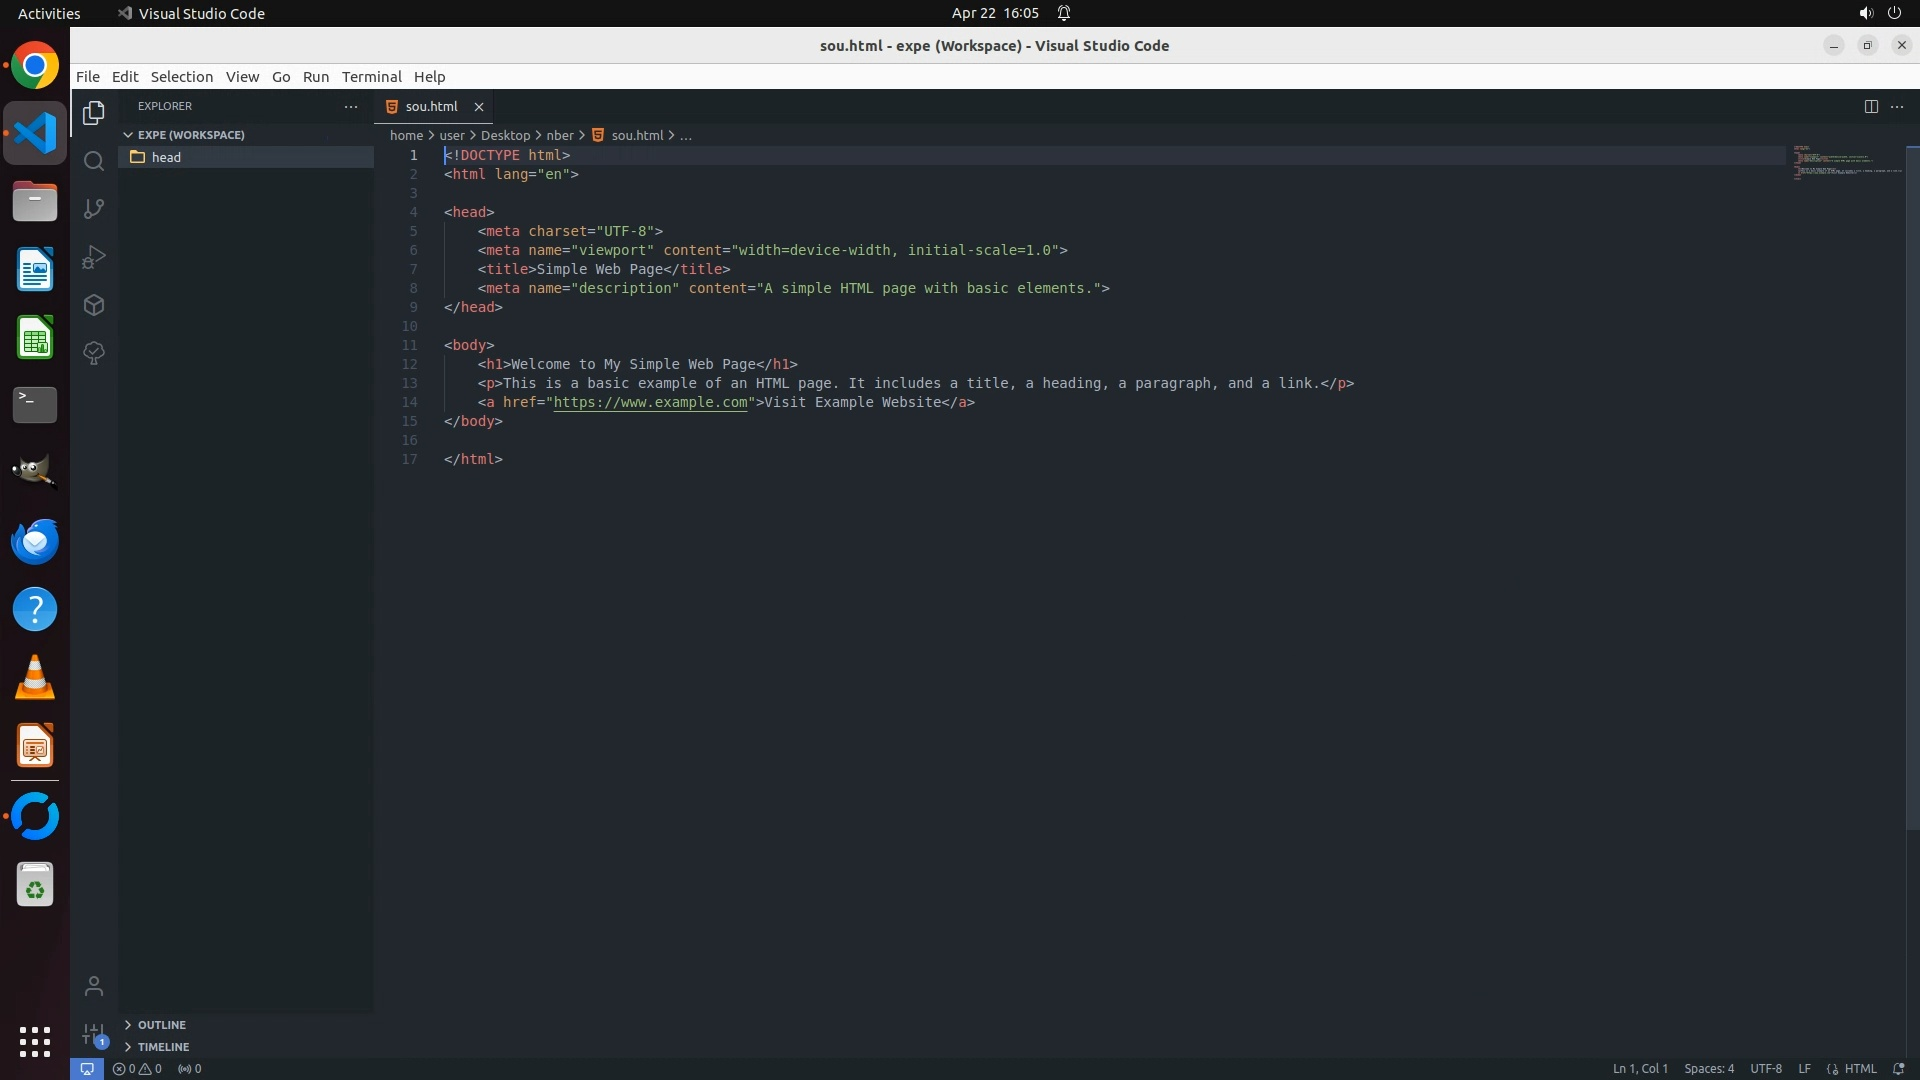The width and height of the screenshot is (1920, 1080).
Task: Open Manage settings gear icon
Action: tap(94, 1034)
